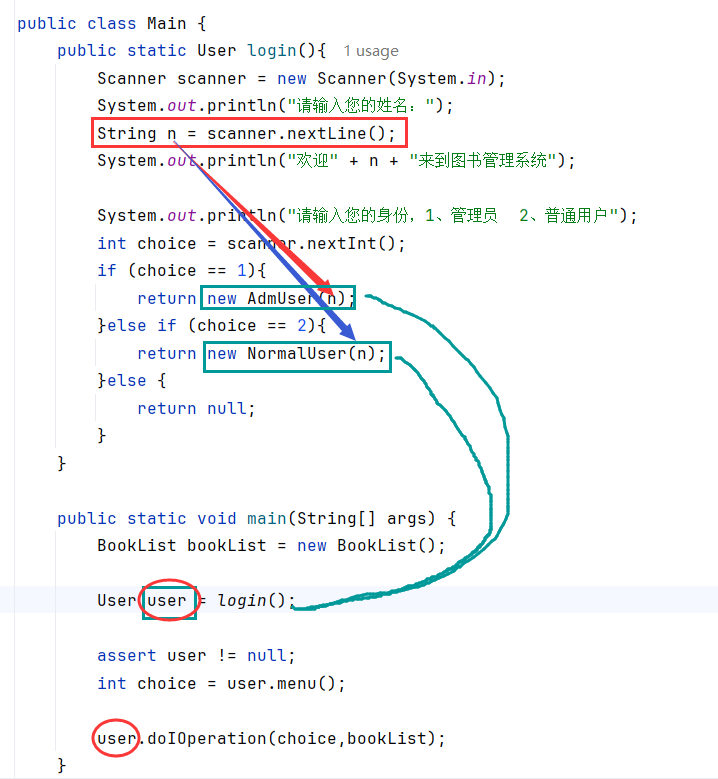Click the login method name in its declaration
The image size is (718, 779).
(x=272, y=51)
